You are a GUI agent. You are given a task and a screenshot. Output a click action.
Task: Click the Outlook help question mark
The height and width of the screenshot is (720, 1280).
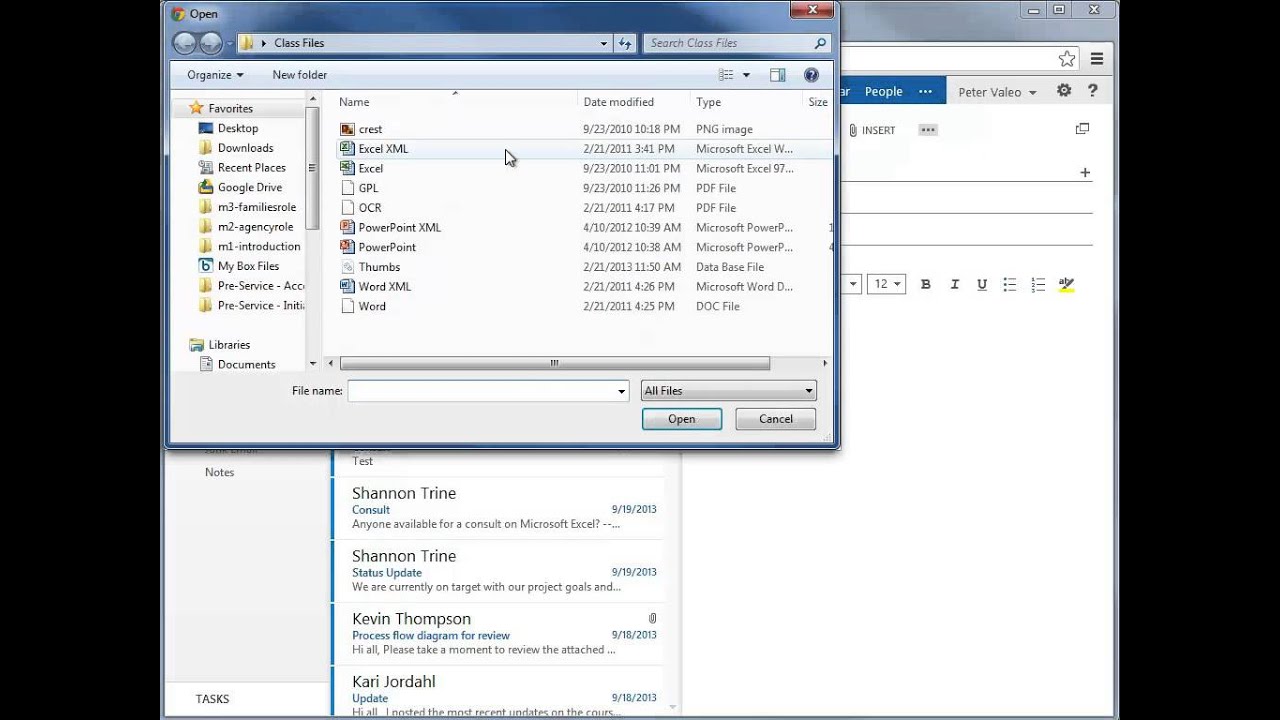1093,91
